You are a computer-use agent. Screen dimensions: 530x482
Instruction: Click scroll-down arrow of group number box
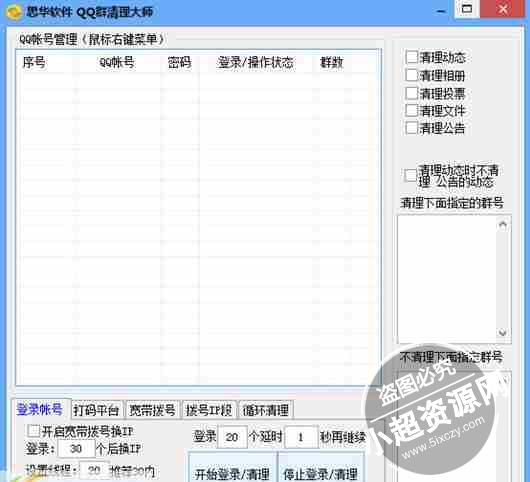point(503,333)
